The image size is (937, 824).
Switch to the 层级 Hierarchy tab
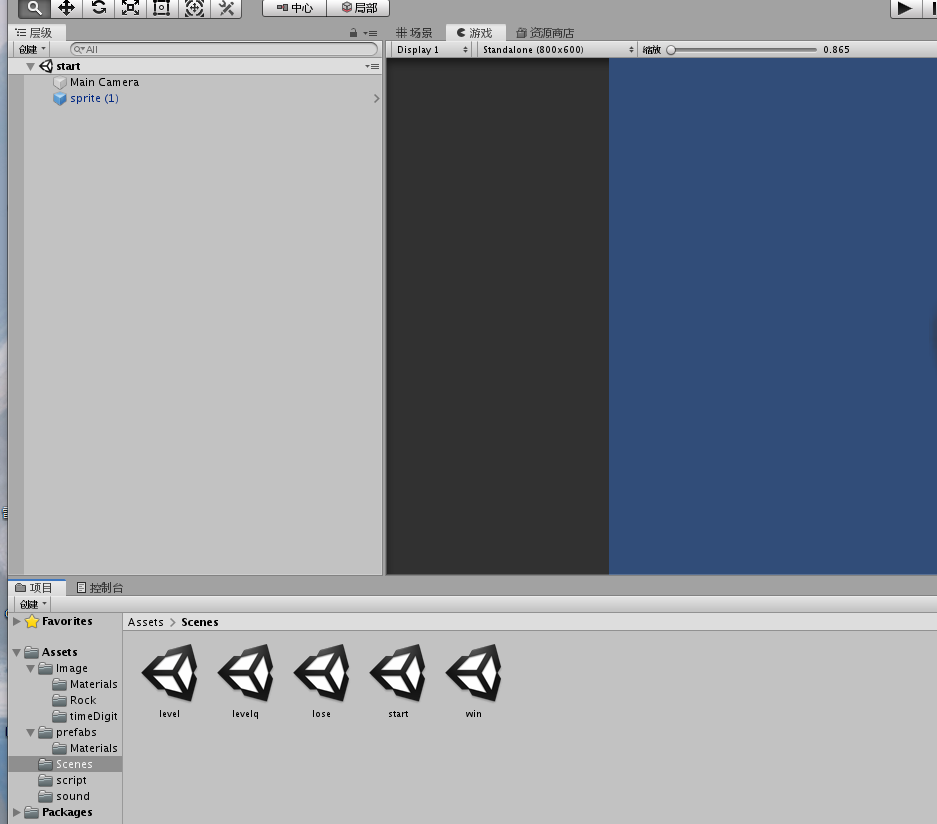[35, 33]
